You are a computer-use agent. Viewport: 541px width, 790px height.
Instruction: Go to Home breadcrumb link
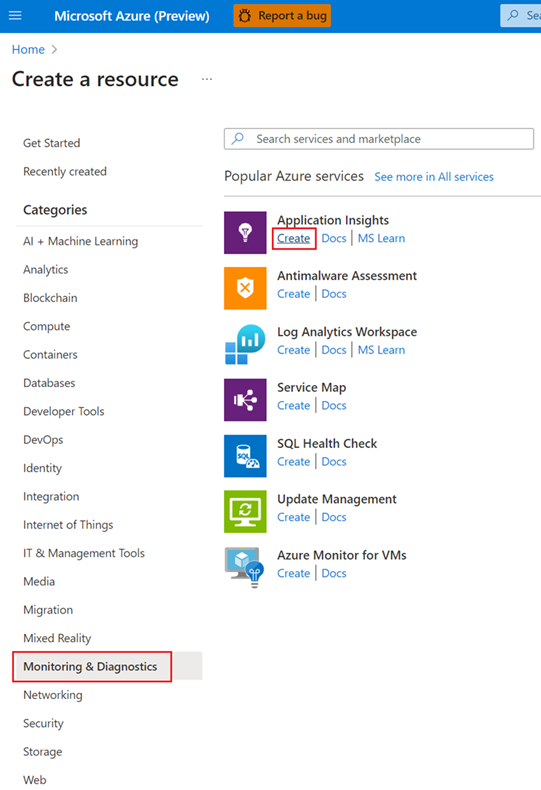coord(28,49)
